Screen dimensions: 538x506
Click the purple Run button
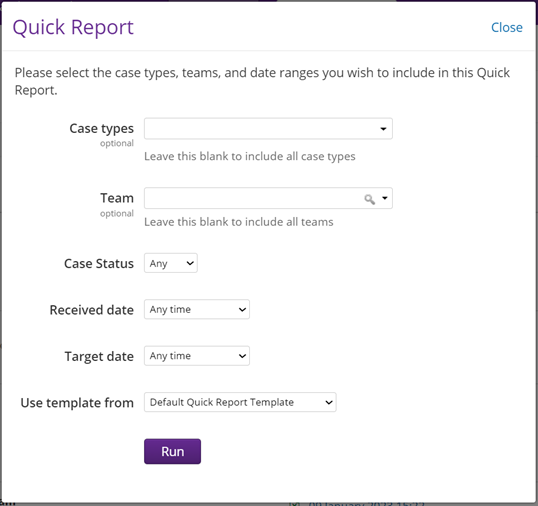[172, 451]
